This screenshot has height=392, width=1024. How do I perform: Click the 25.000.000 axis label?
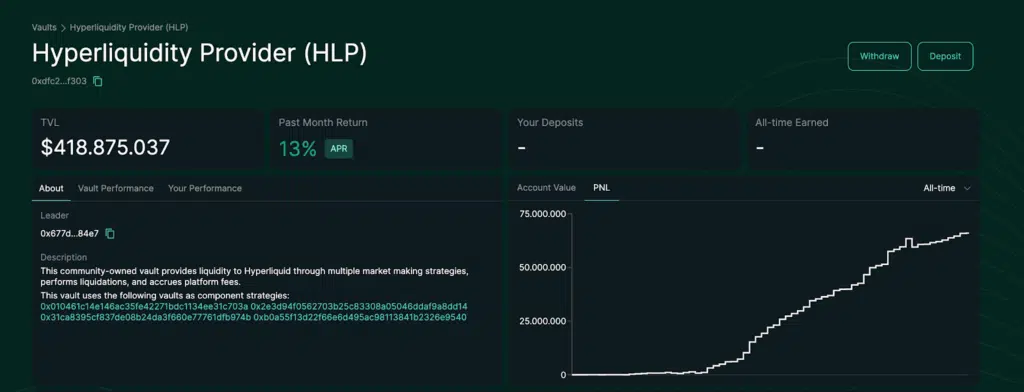pos(542,321)
